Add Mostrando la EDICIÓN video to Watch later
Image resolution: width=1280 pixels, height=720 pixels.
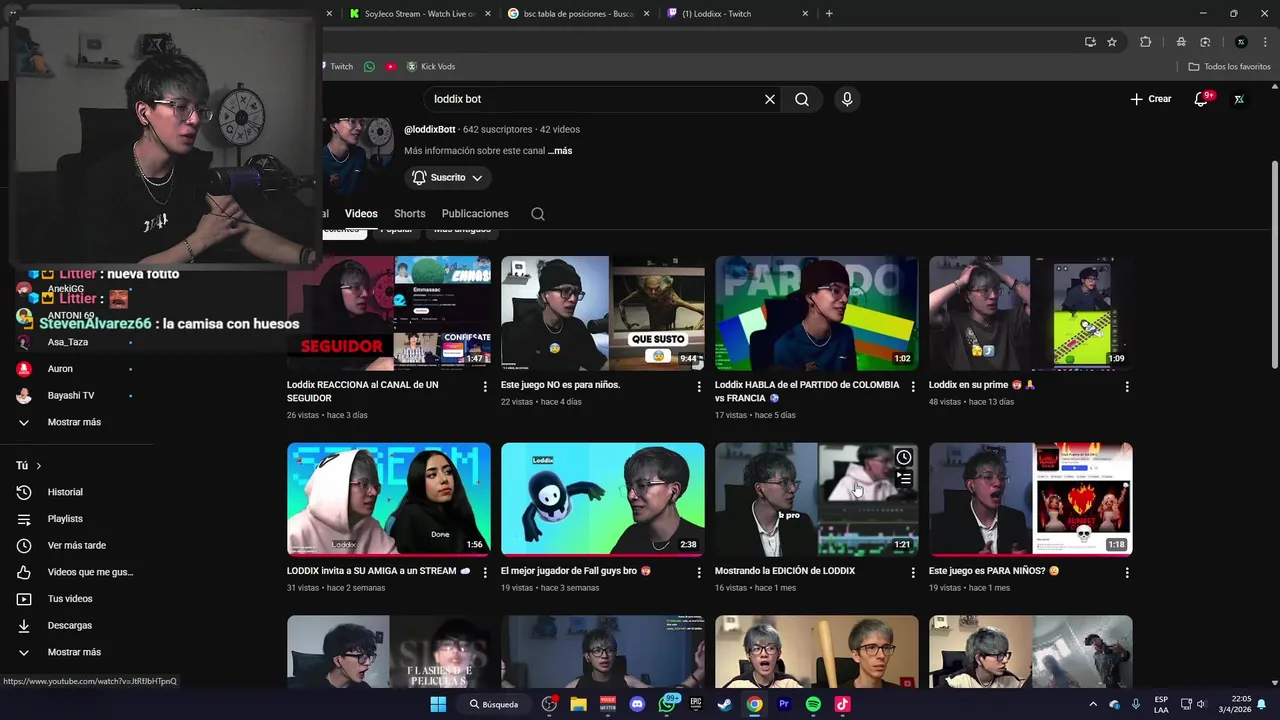(903, 457)
